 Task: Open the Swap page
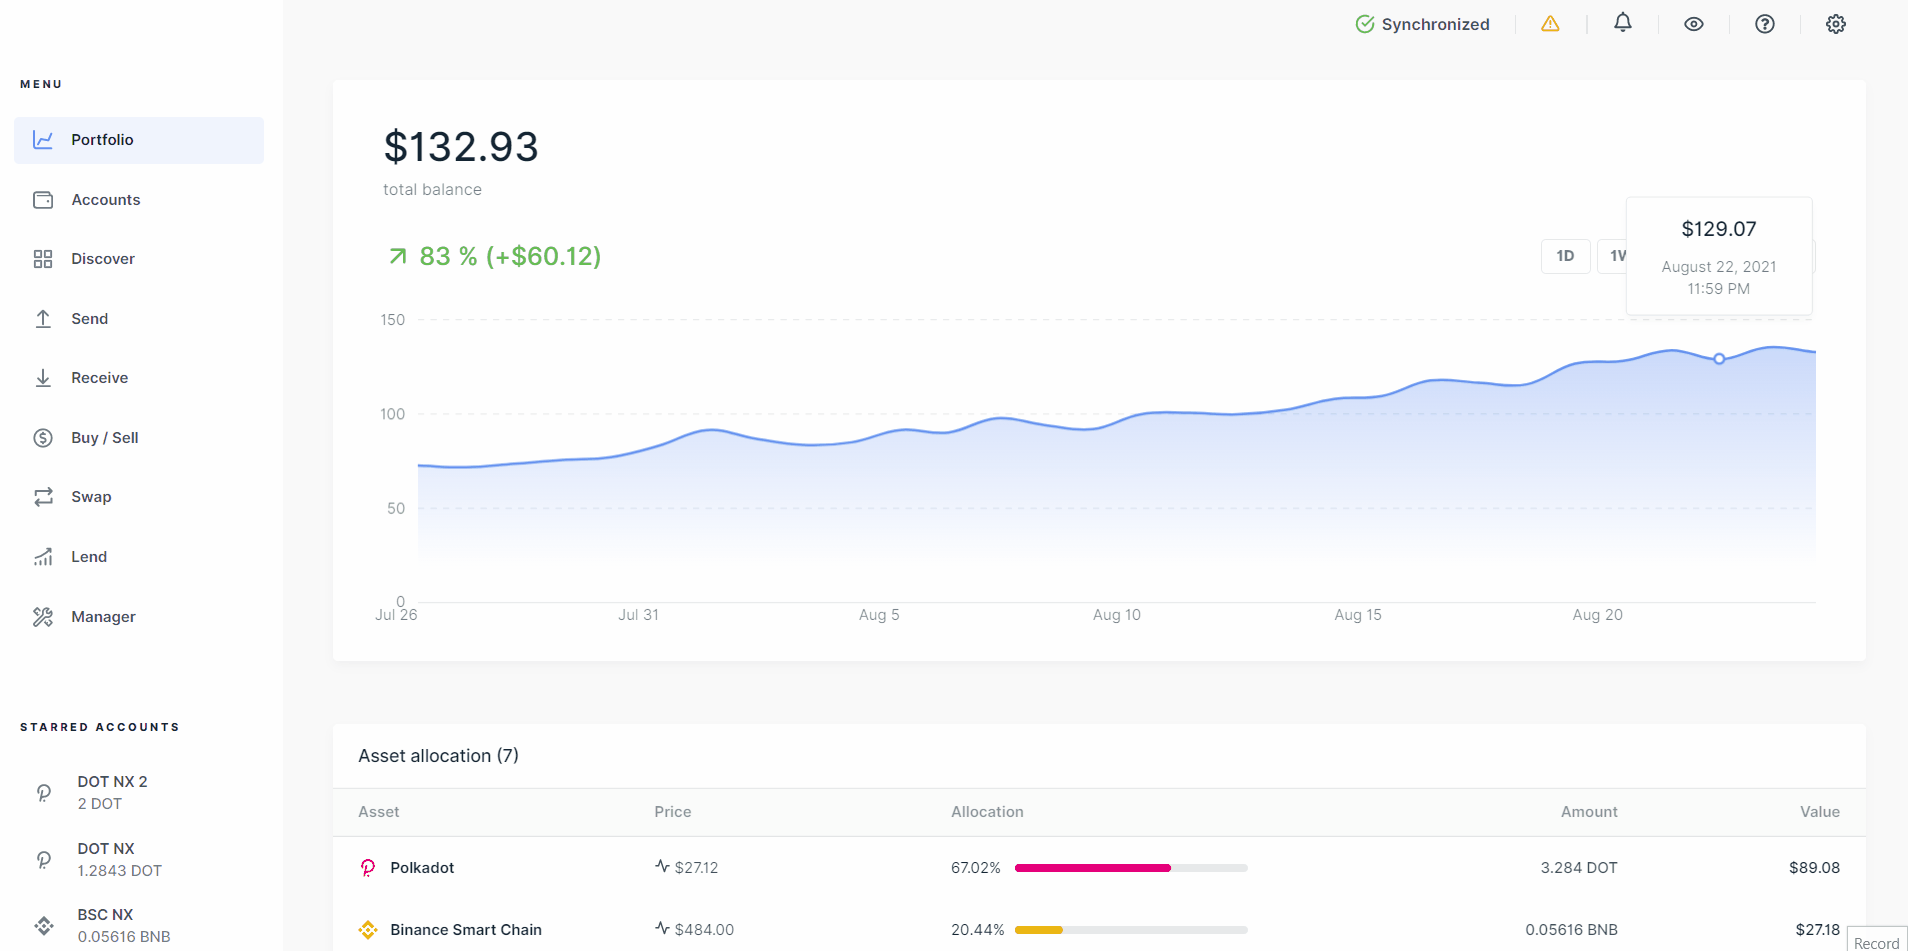(x=139, y=497)
